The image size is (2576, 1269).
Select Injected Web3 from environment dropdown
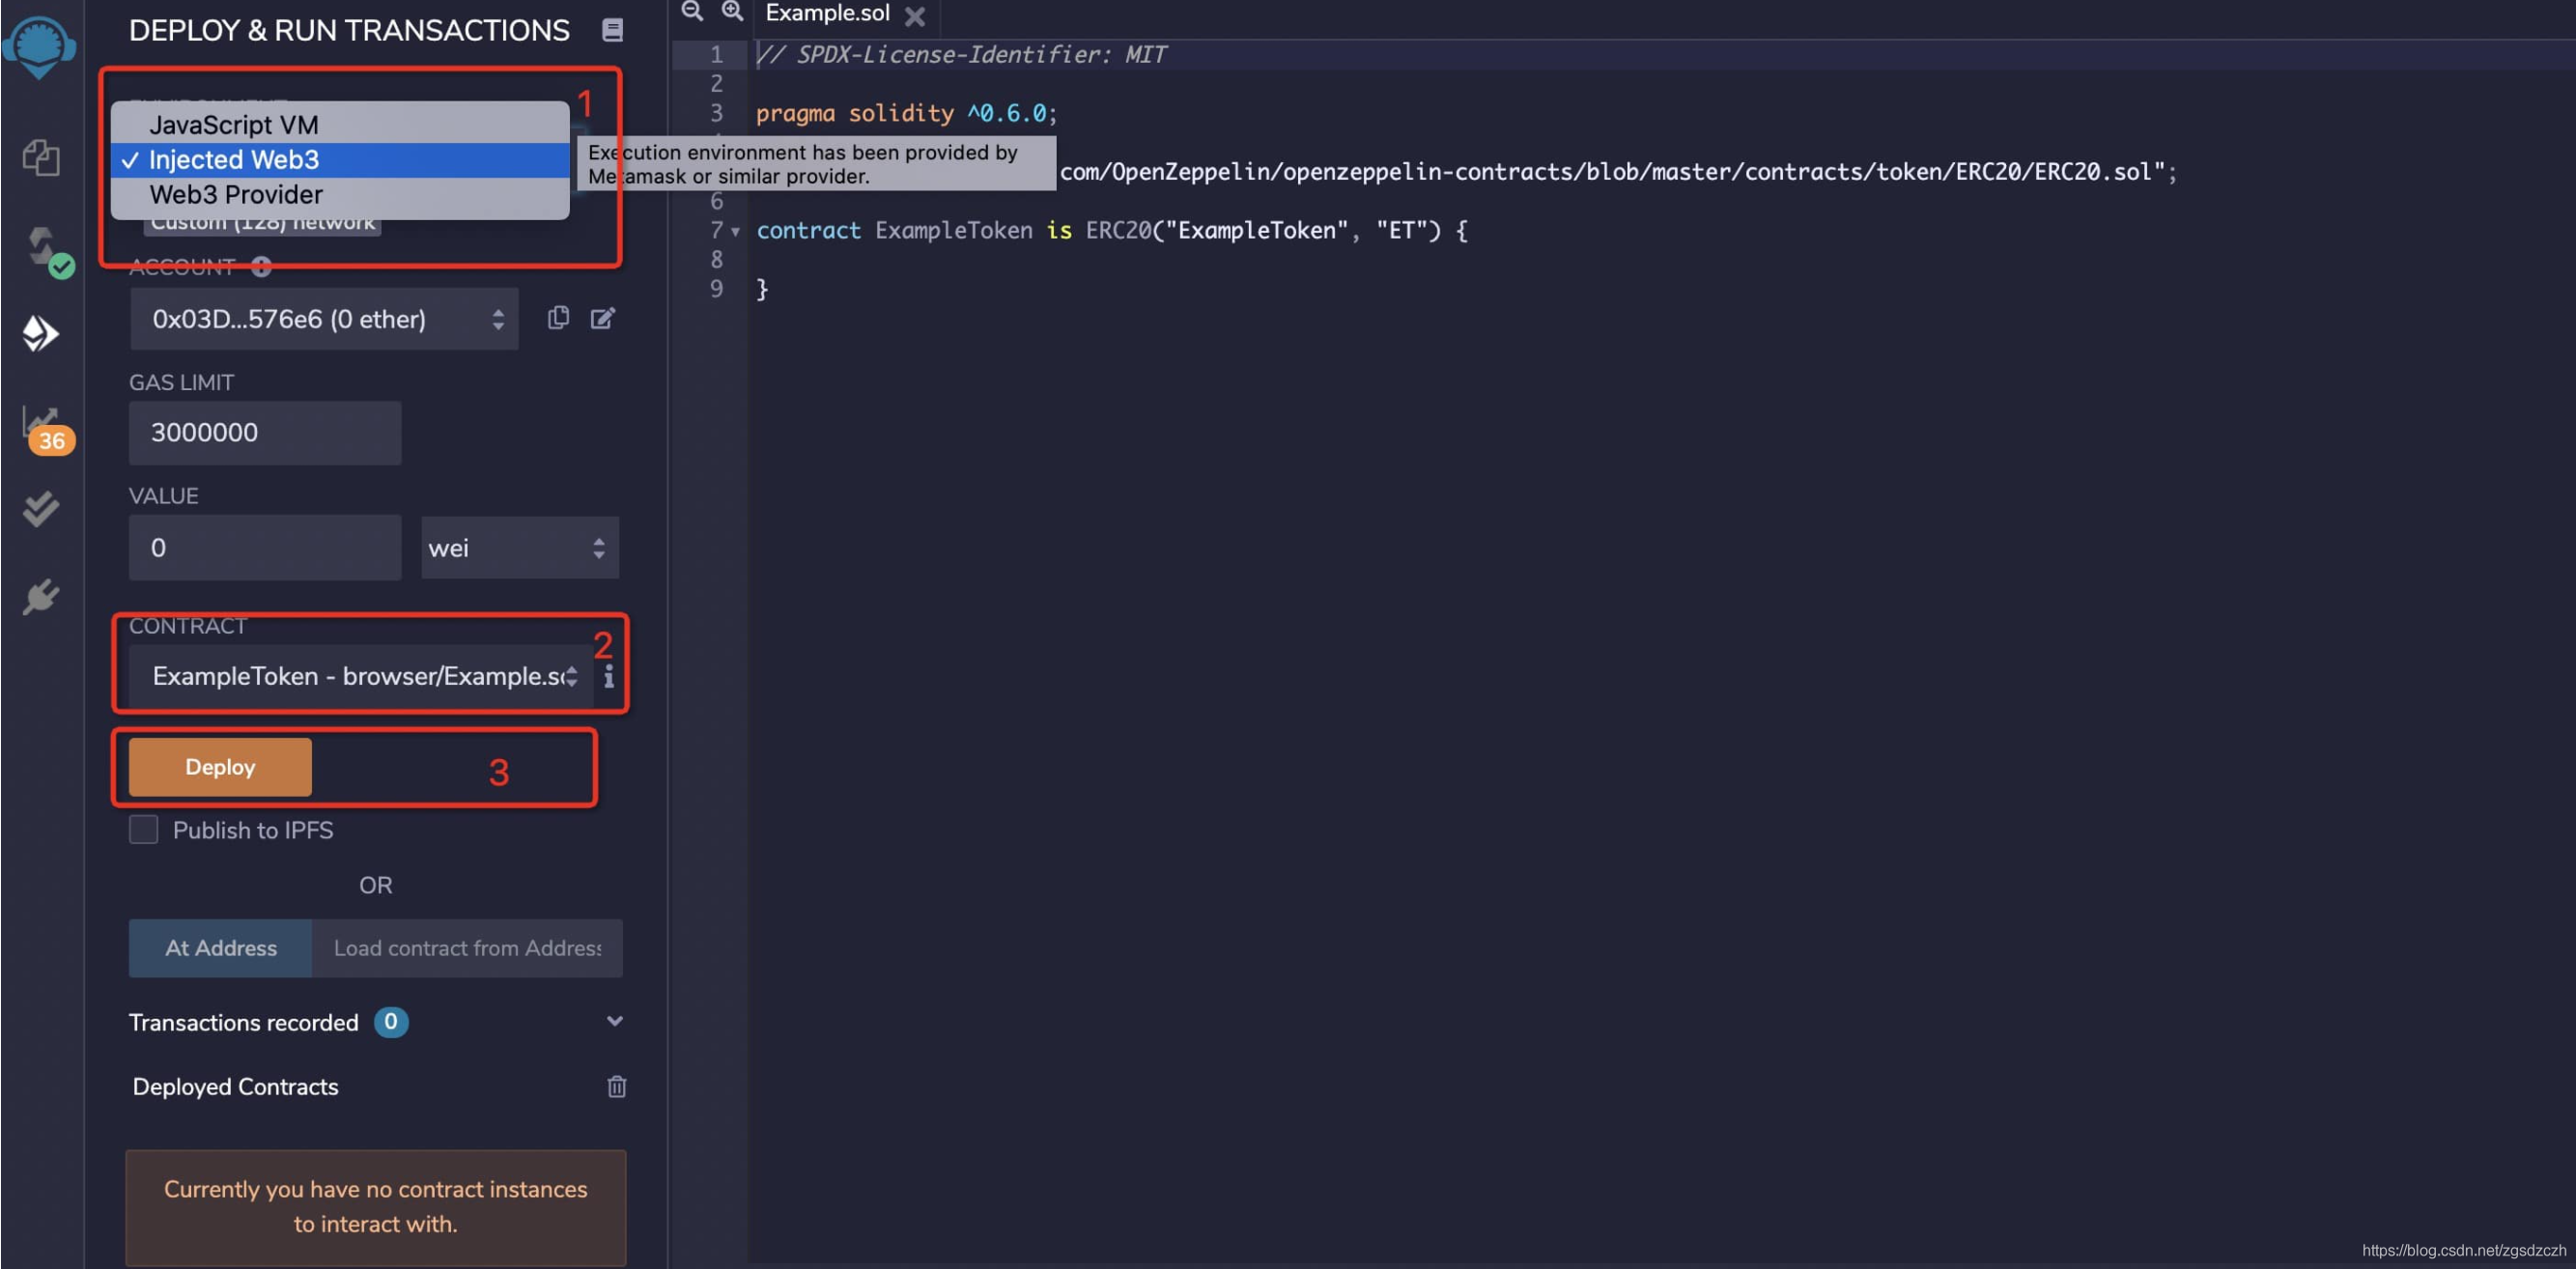point(340,157)
